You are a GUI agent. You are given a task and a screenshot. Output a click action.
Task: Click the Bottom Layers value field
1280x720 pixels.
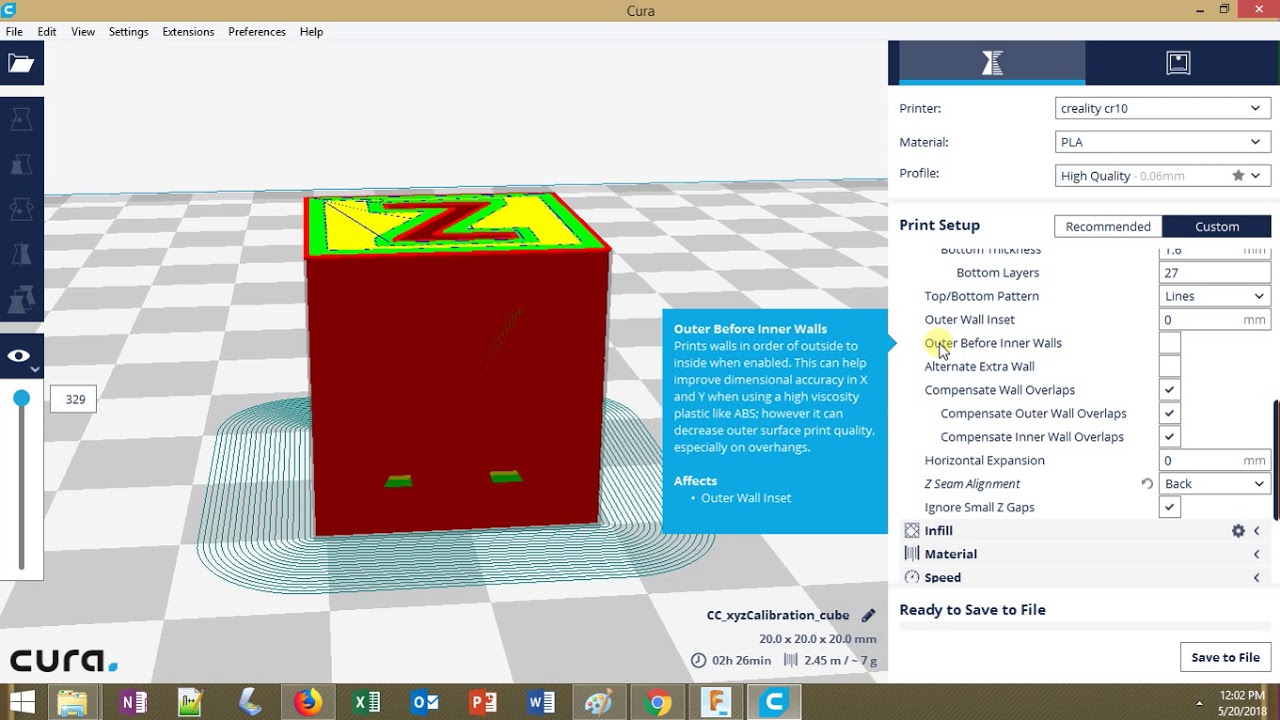tap(1215, 273)
